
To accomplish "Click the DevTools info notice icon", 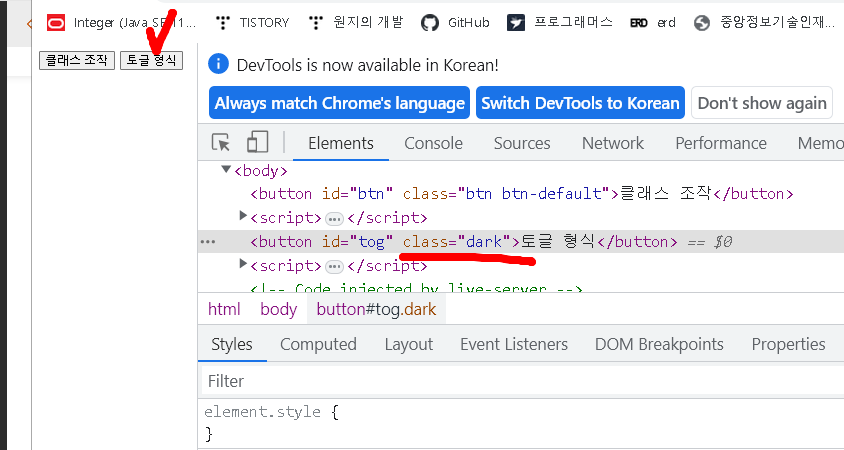I will pyautogui.click(x=219, y=65).
